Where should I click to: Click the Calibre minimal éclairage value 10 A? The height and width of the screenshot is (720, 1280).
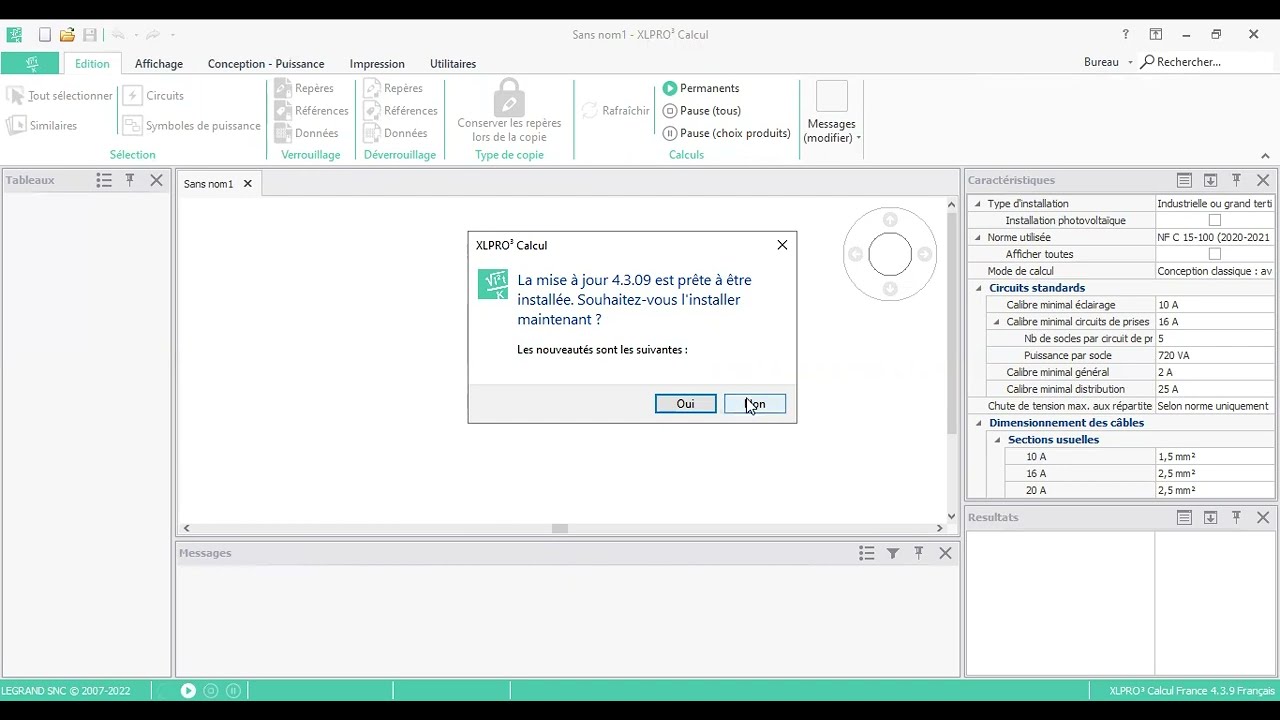[x=1214, y=305]
